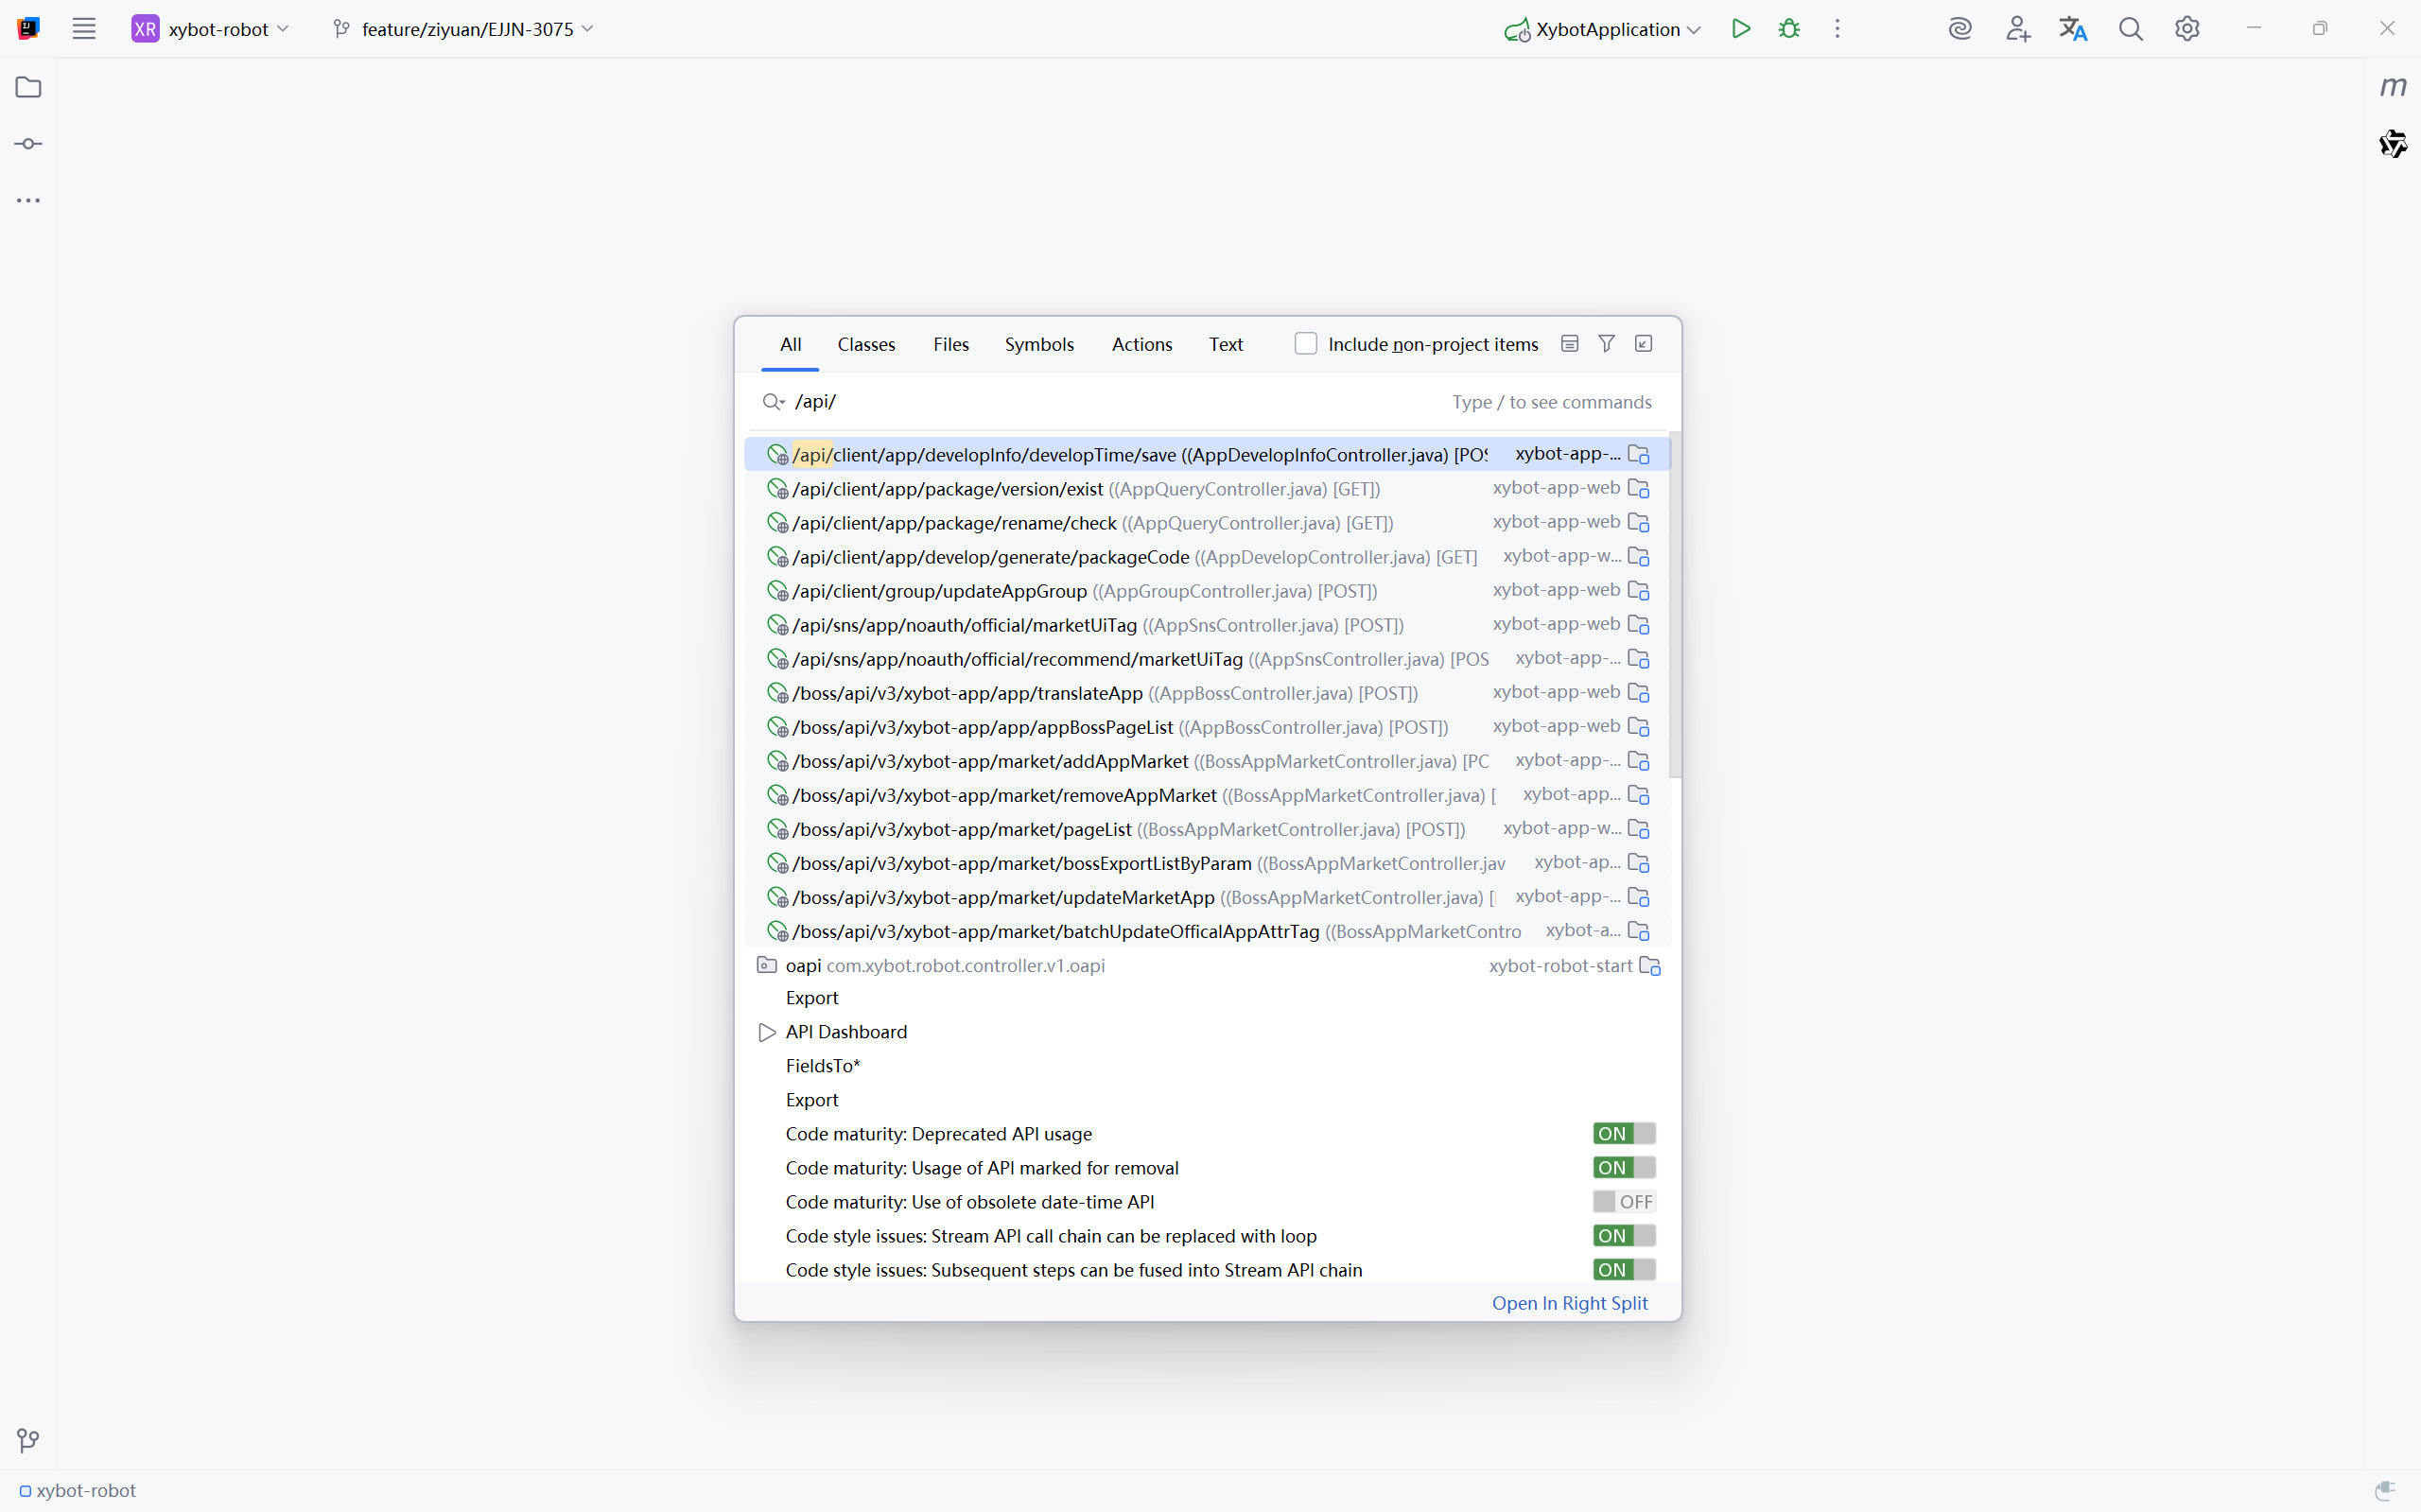Switch to the Classes tab

pyautogui.click(x=866, y=344)
